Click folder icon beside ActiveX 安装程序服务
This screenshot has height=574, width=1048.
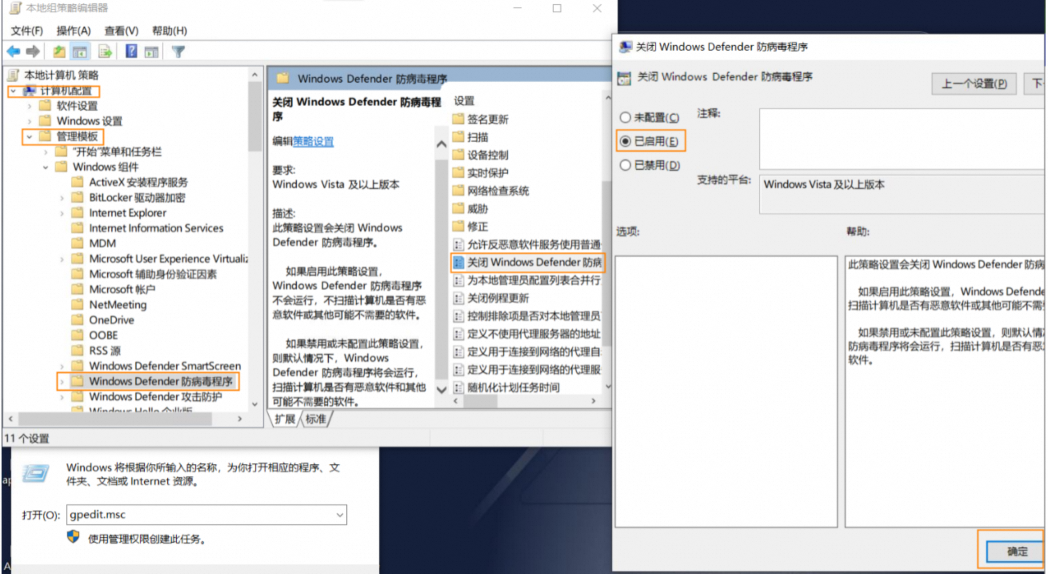tap(78, 182)
